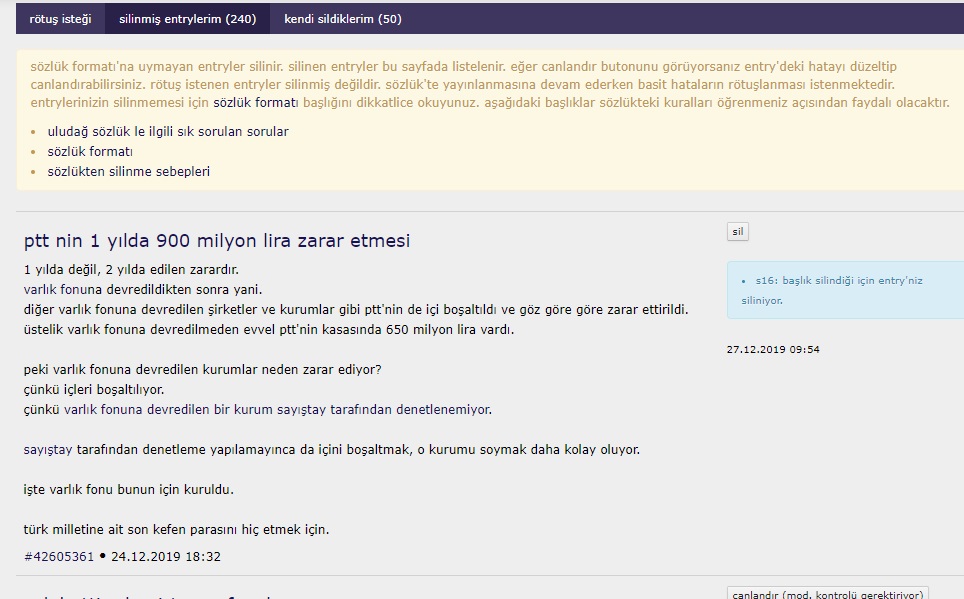Click the line "varlık fonuna devredildikten sonra yani."
Image resolution: width=964 pixels, height=599 pixels.
(143, 290)
